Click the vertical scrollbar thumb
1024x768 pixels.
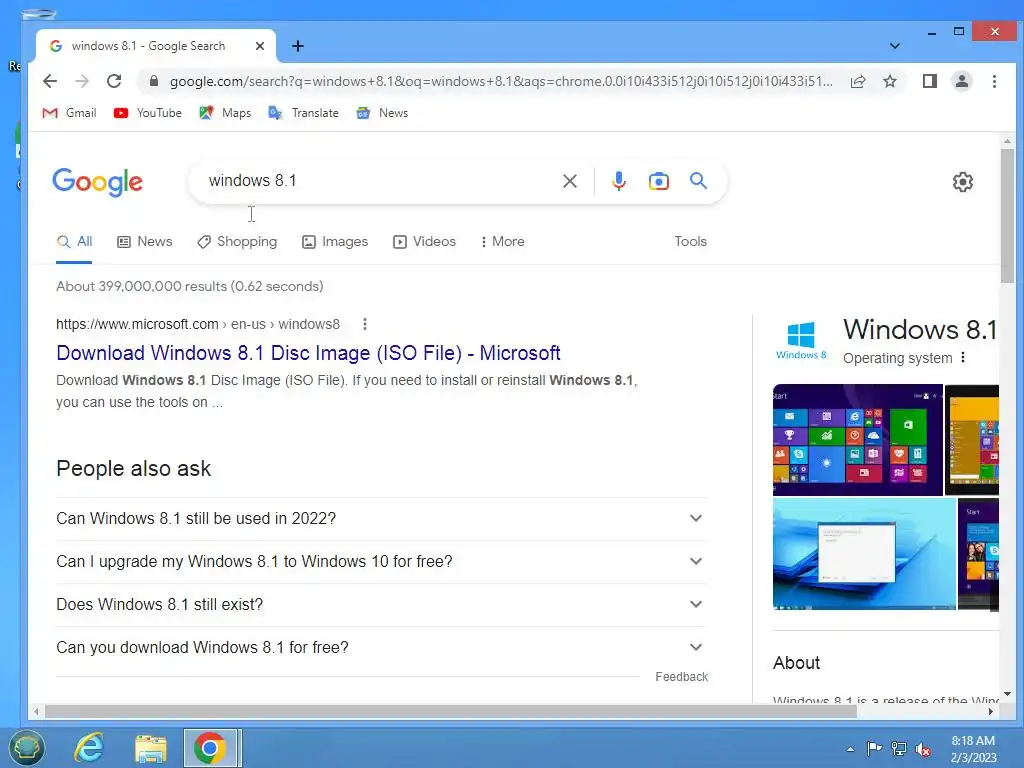pyautogui.click(x=1007, y=216)
